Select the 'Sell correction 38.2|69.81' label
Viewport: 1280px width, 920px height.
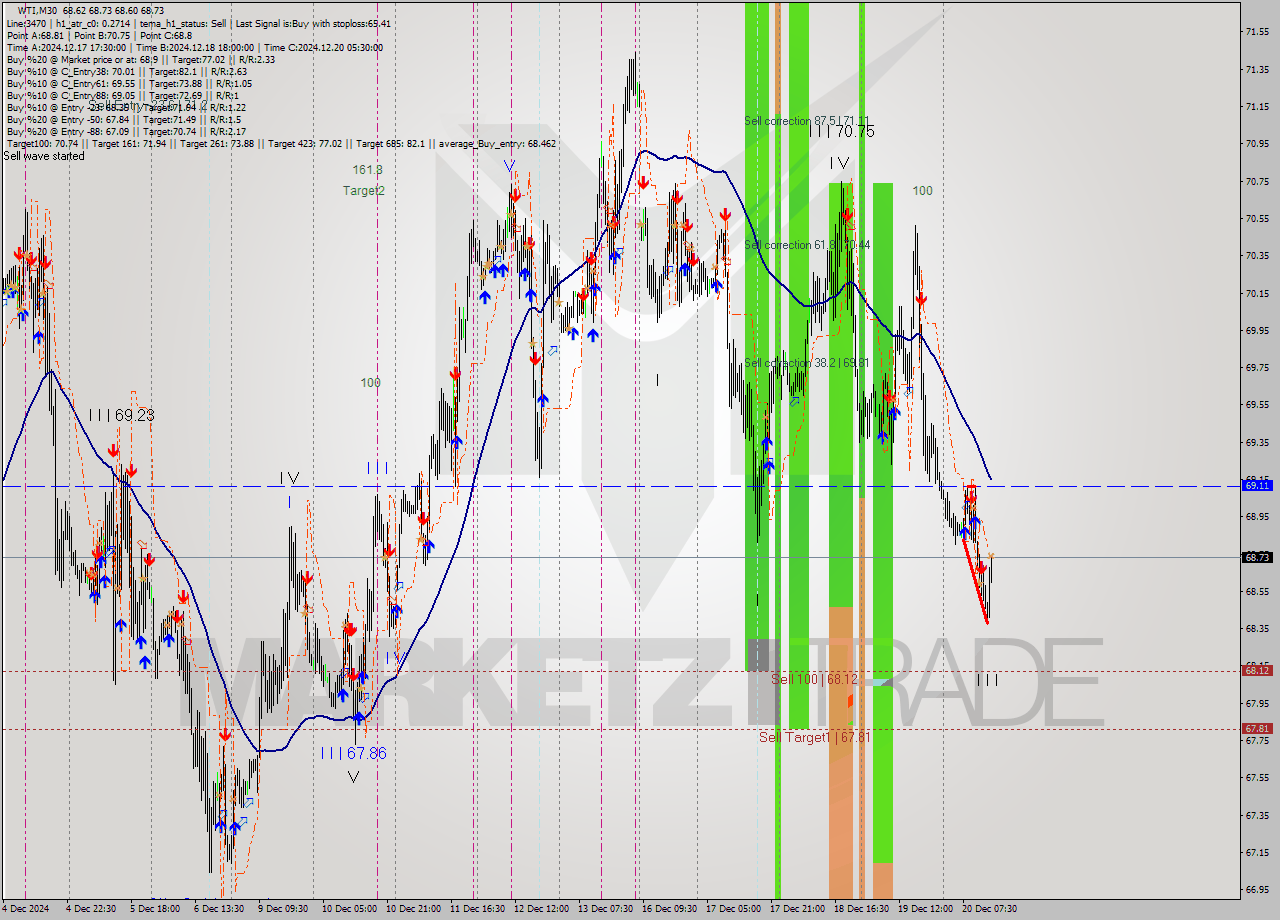(807, 363)
